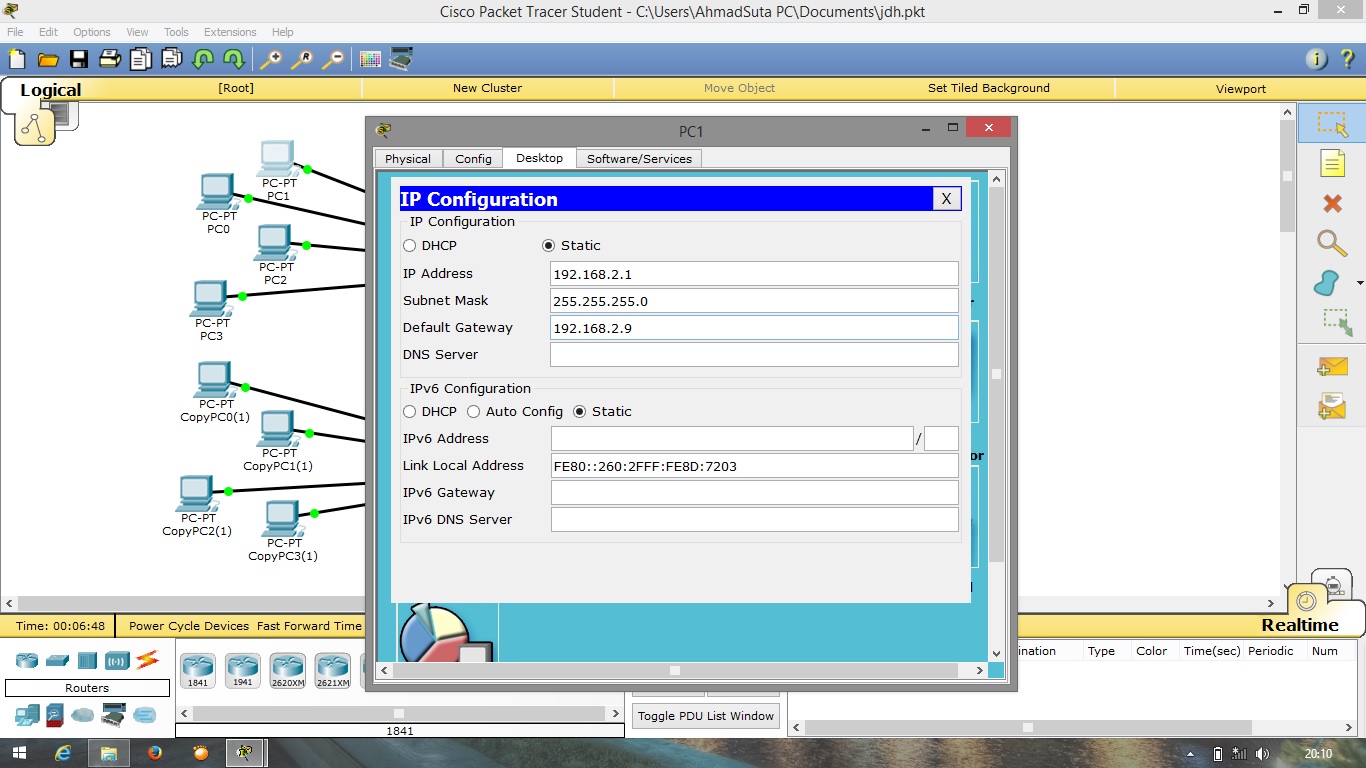The width and height of the screenshot is (1366, 768).
Task: Zoom out with the minus magnifier
Action: click(x=333, y=59)
